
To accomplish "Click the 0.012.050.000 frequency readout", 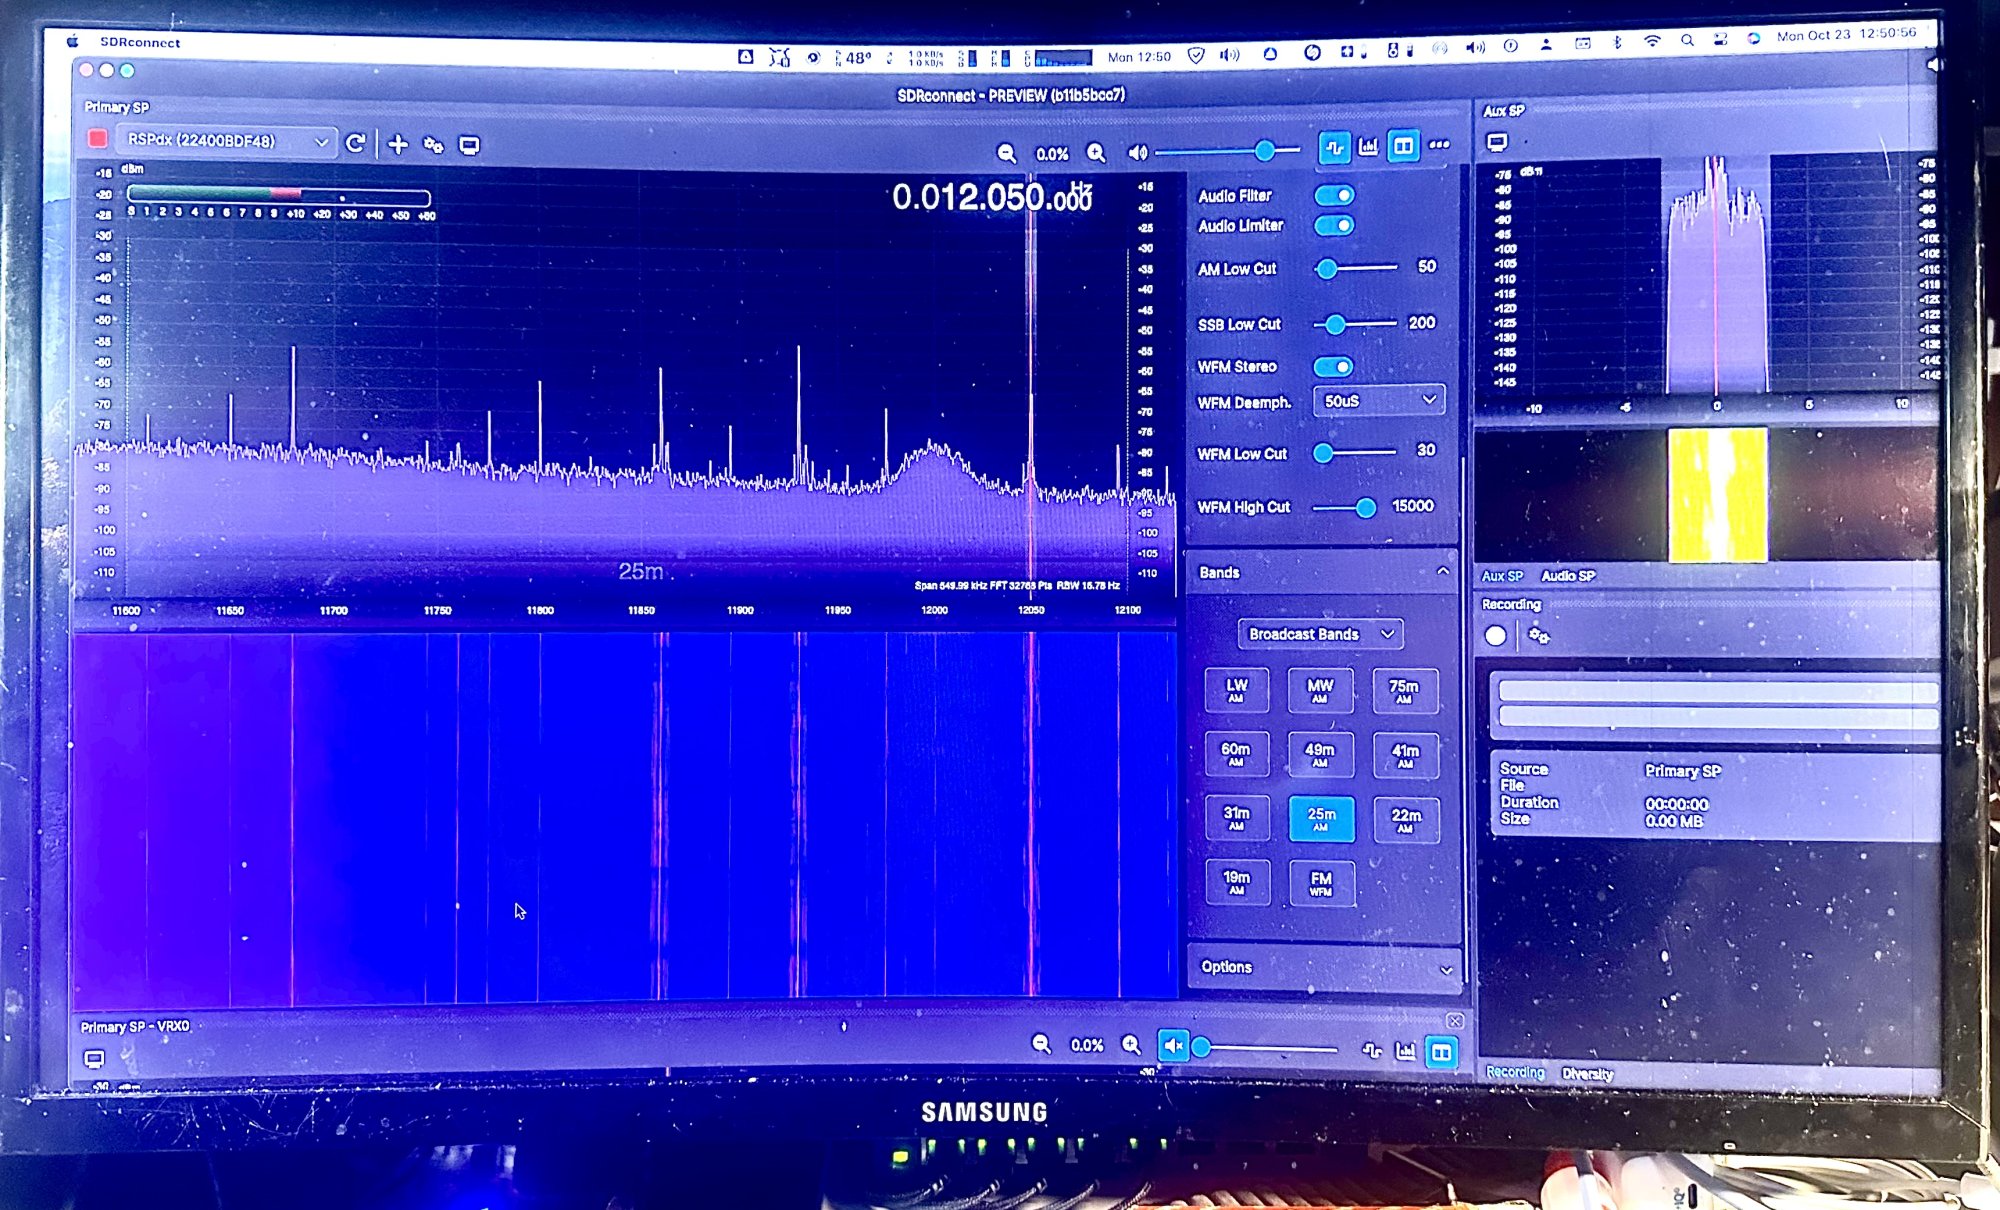I will click(x=991, y=197).
